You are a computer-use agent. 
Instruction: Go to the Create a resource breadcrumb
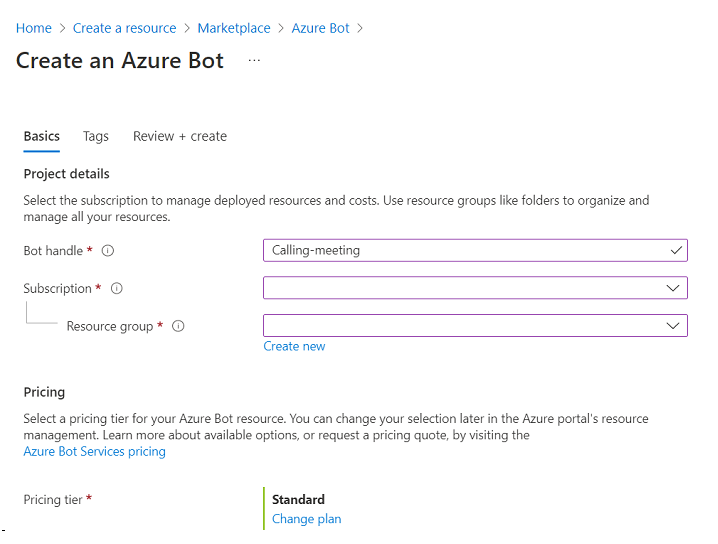(125, 28)
